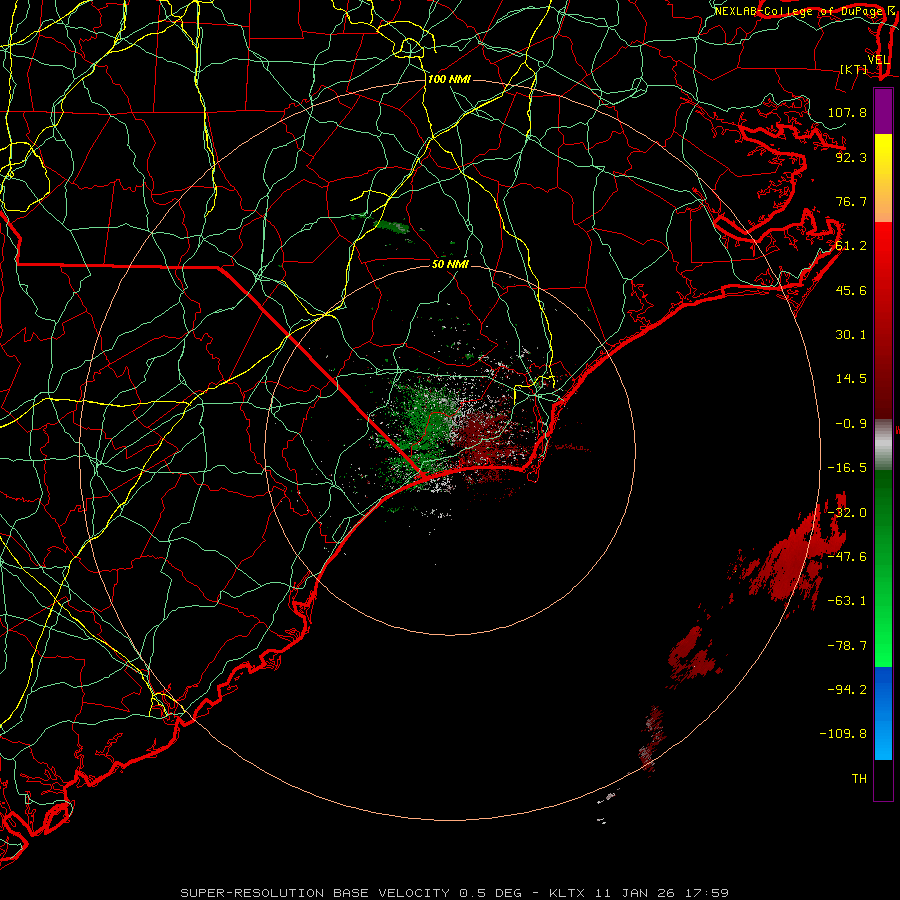Pick the blue segment of the velocity scale
900x900 pixels.
tap(883, 713)
